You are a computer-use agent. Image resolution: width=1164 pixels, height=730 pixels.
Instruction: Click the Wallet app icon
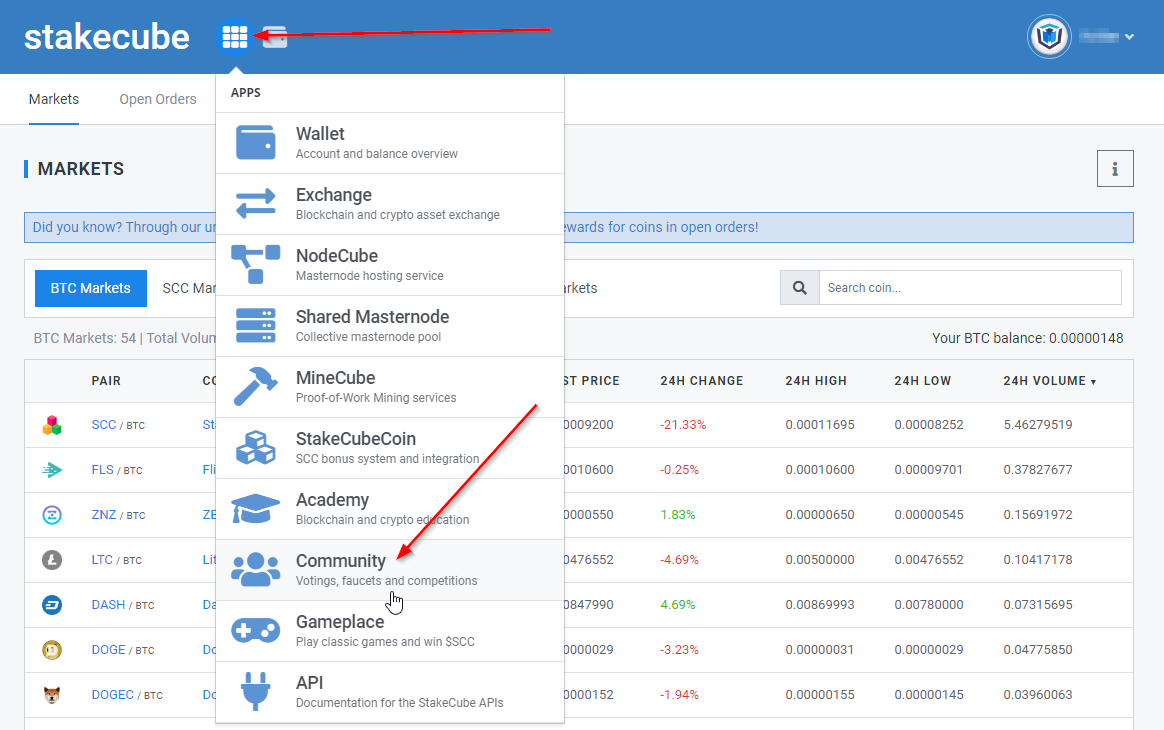click(x=255, y=143)
